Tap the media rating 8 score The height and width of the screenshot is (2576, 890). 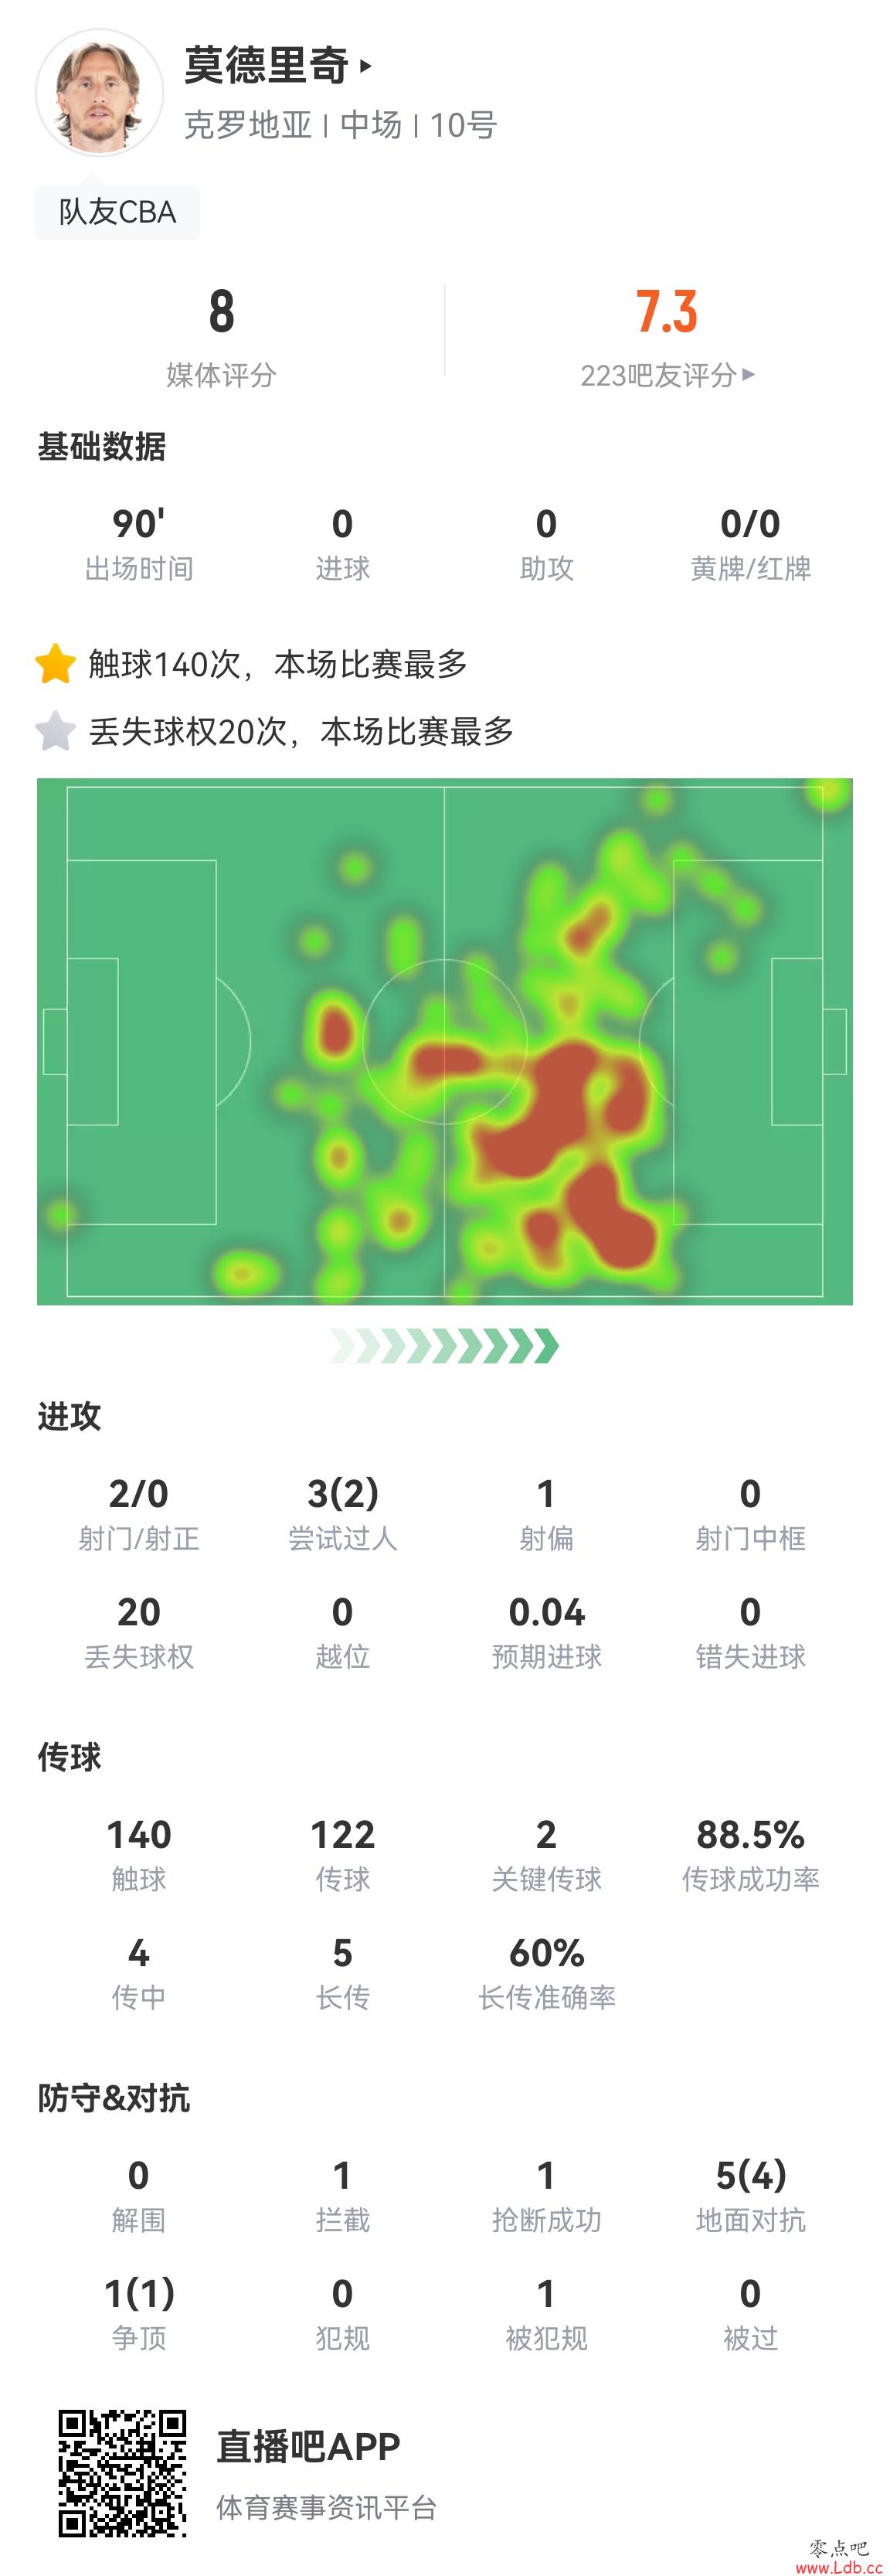click(x=221, y=312)
